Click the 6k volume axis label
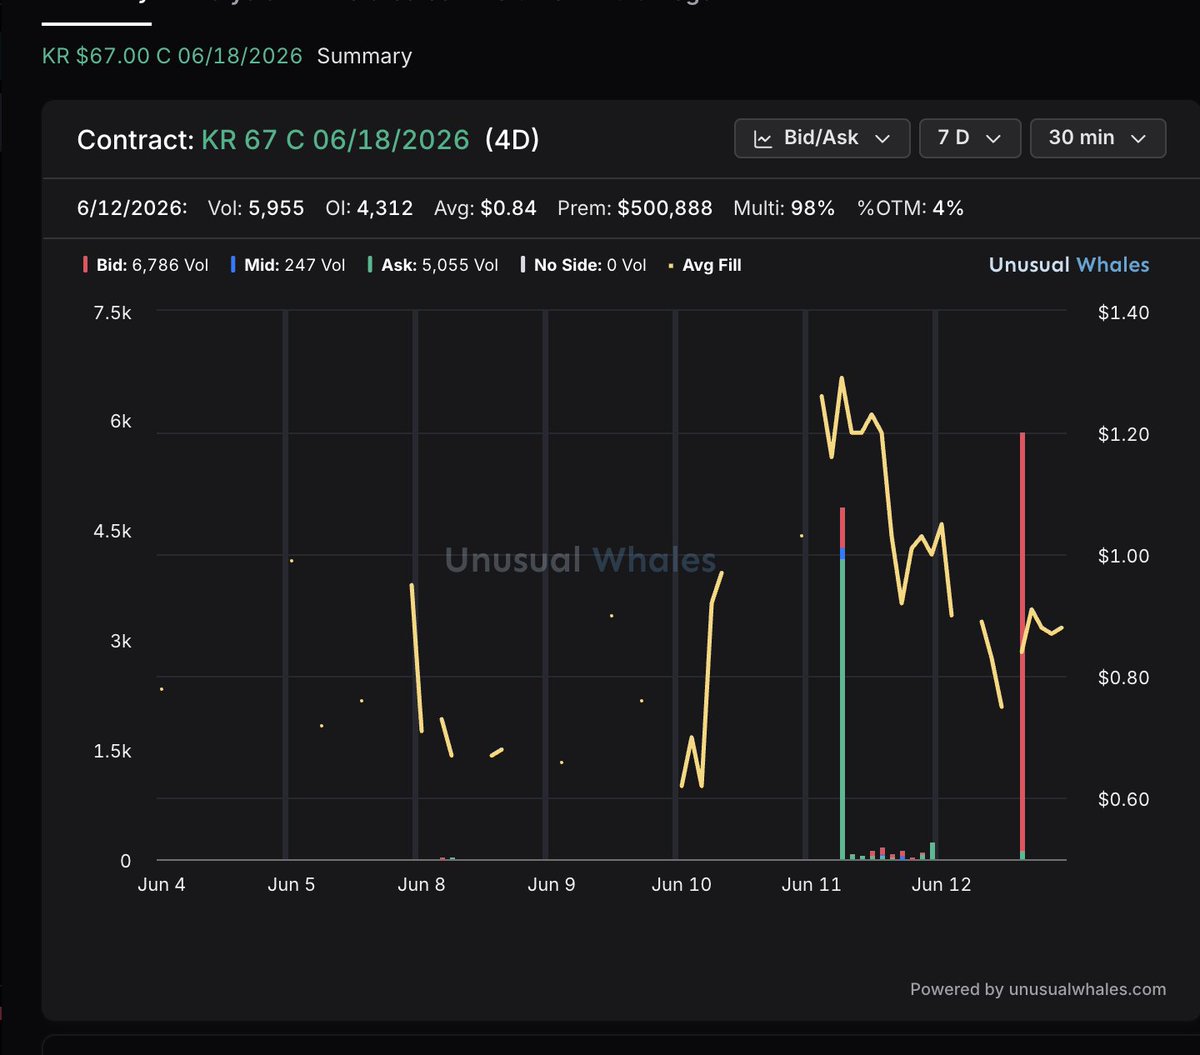The height and width of the screenshot is (1055, 1200). (x=120, y=422)
